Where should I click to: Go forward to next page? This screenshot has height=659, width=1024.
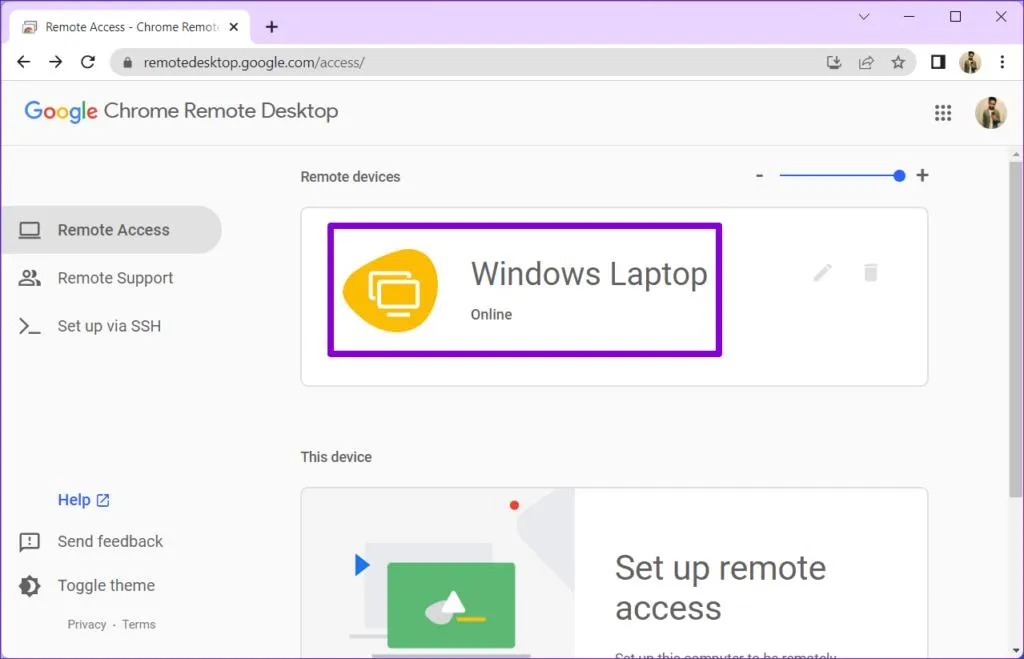point(56,62)
